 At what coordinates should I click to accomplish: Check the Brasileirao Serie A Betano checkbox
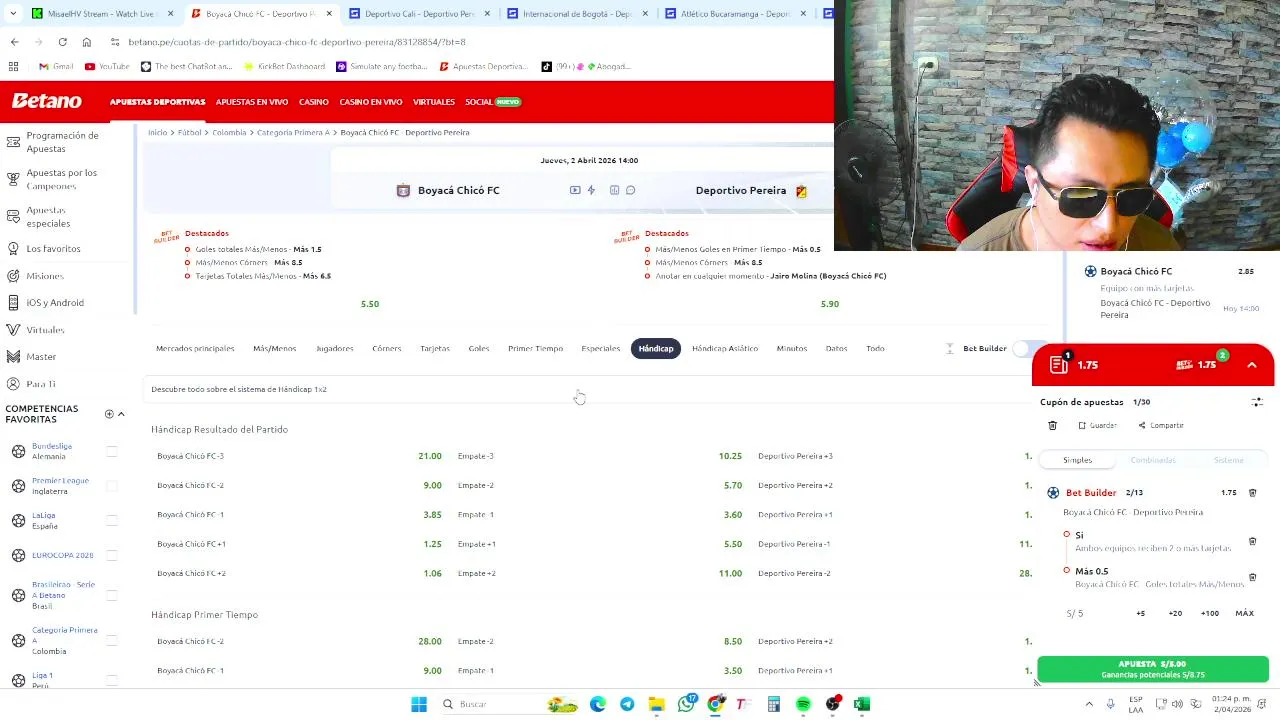pyautogui.click(x=112, y=595)
